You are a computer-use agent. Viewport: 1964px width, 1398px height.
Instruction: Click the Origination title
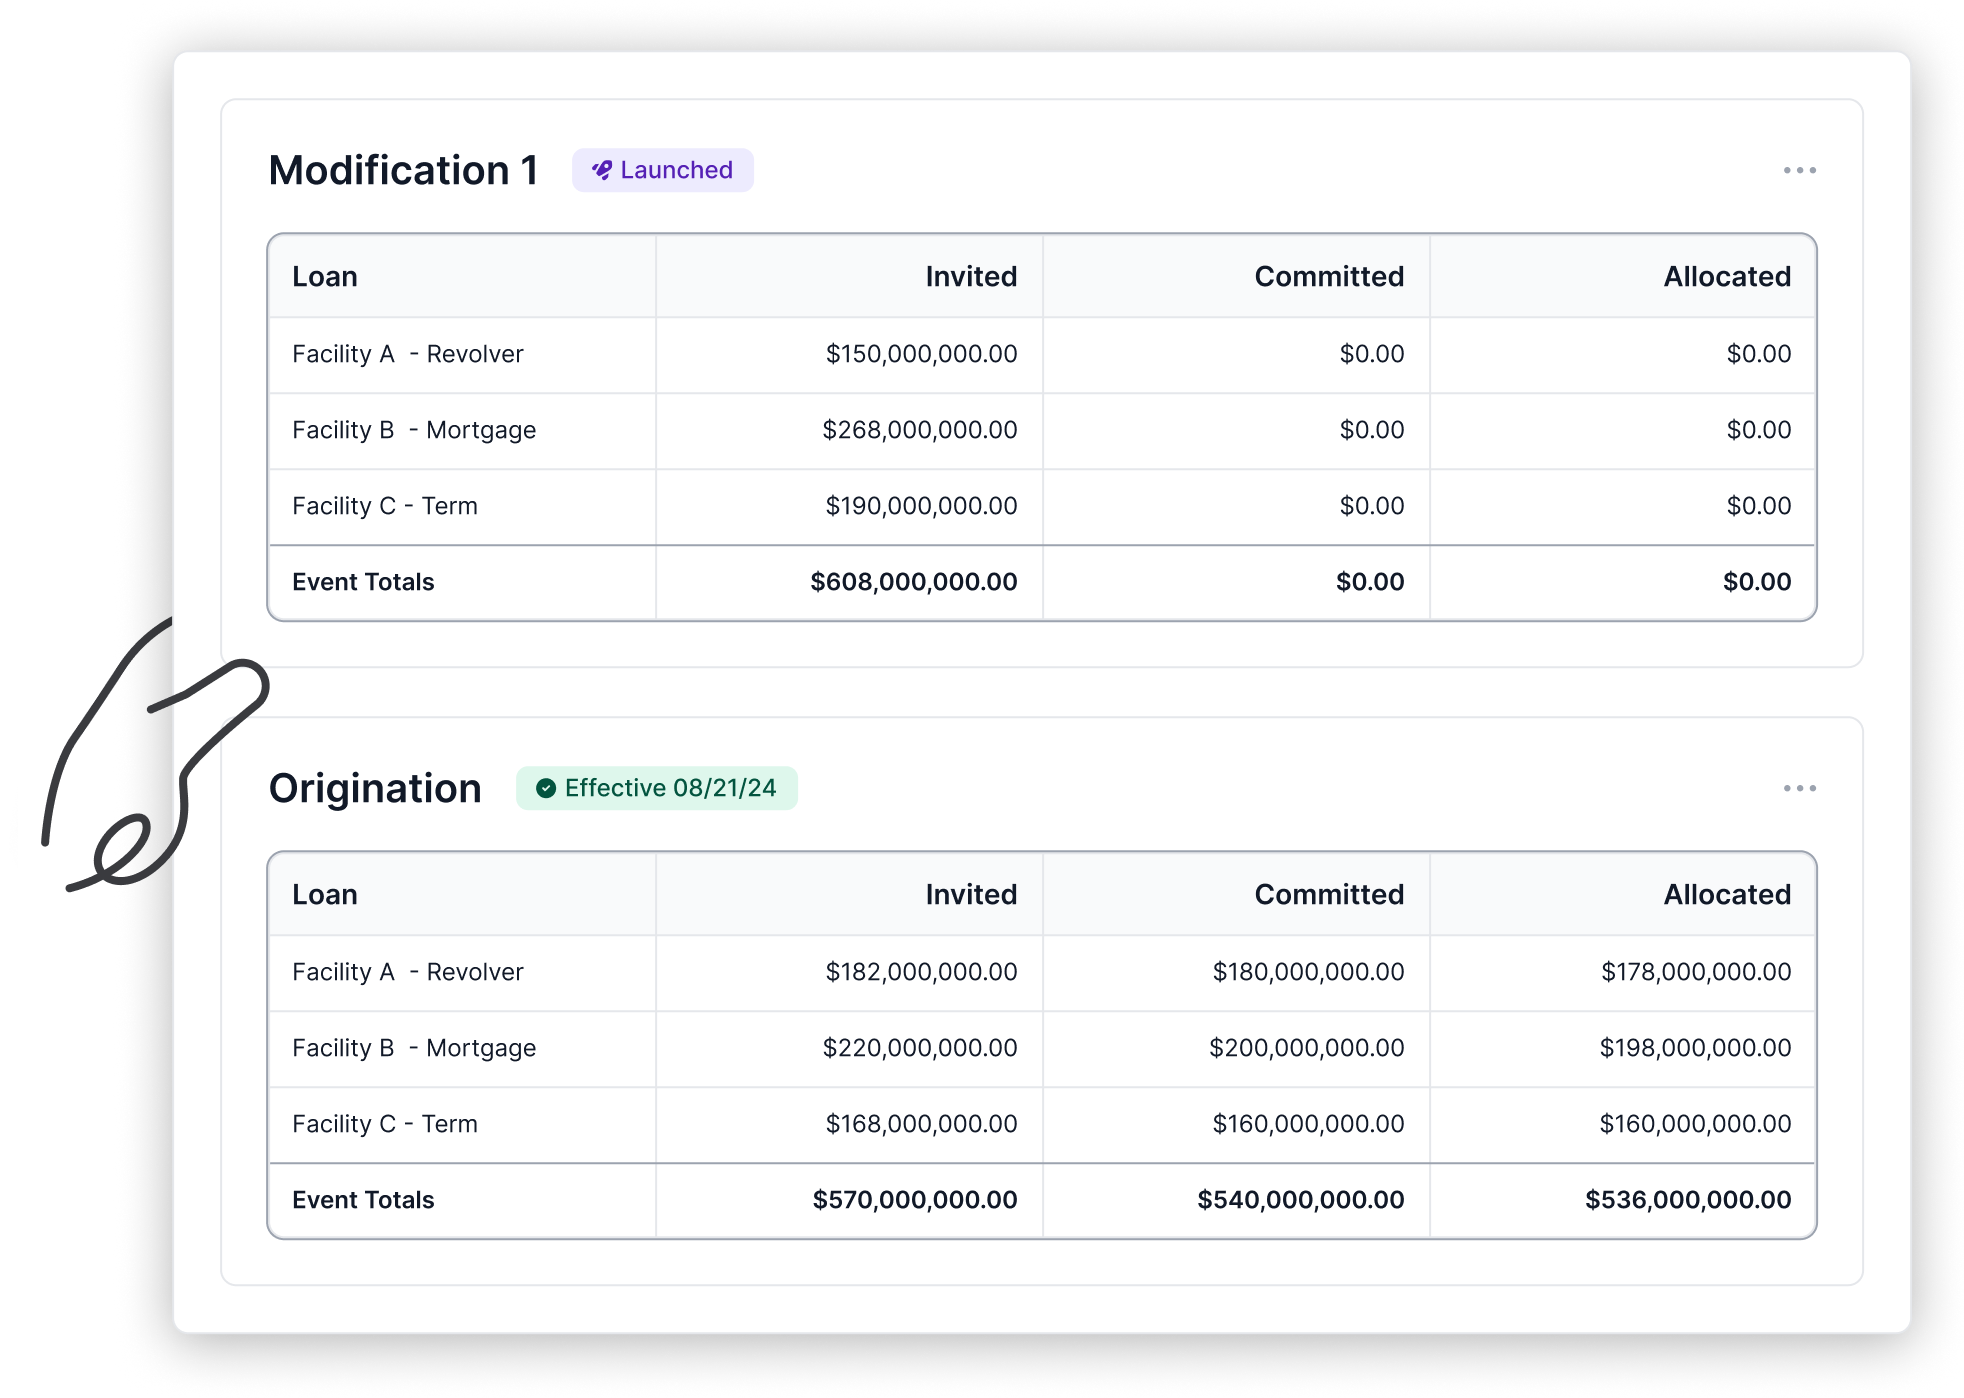(x=375, y=788)
